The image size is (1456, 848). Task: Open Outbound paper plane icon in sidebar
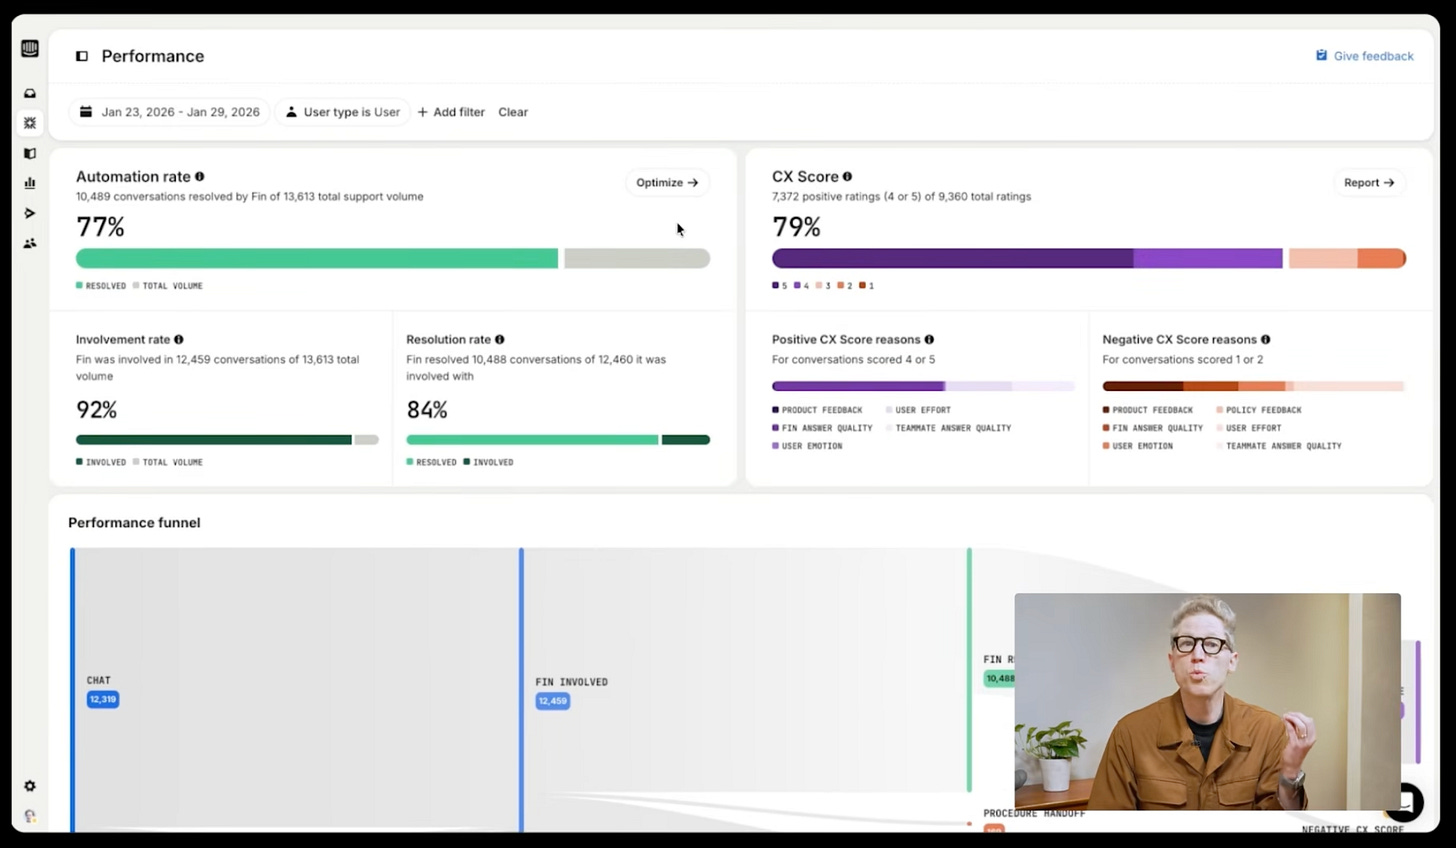click(30, 213)
